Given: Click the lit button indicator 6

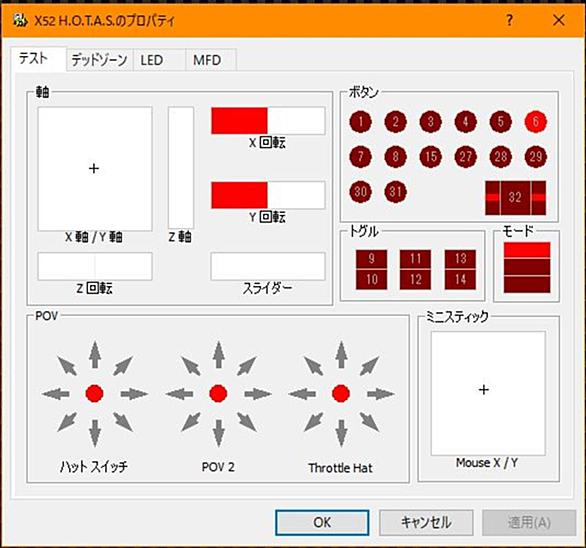Looking at the screenshot, I should (x=536, y=121).
